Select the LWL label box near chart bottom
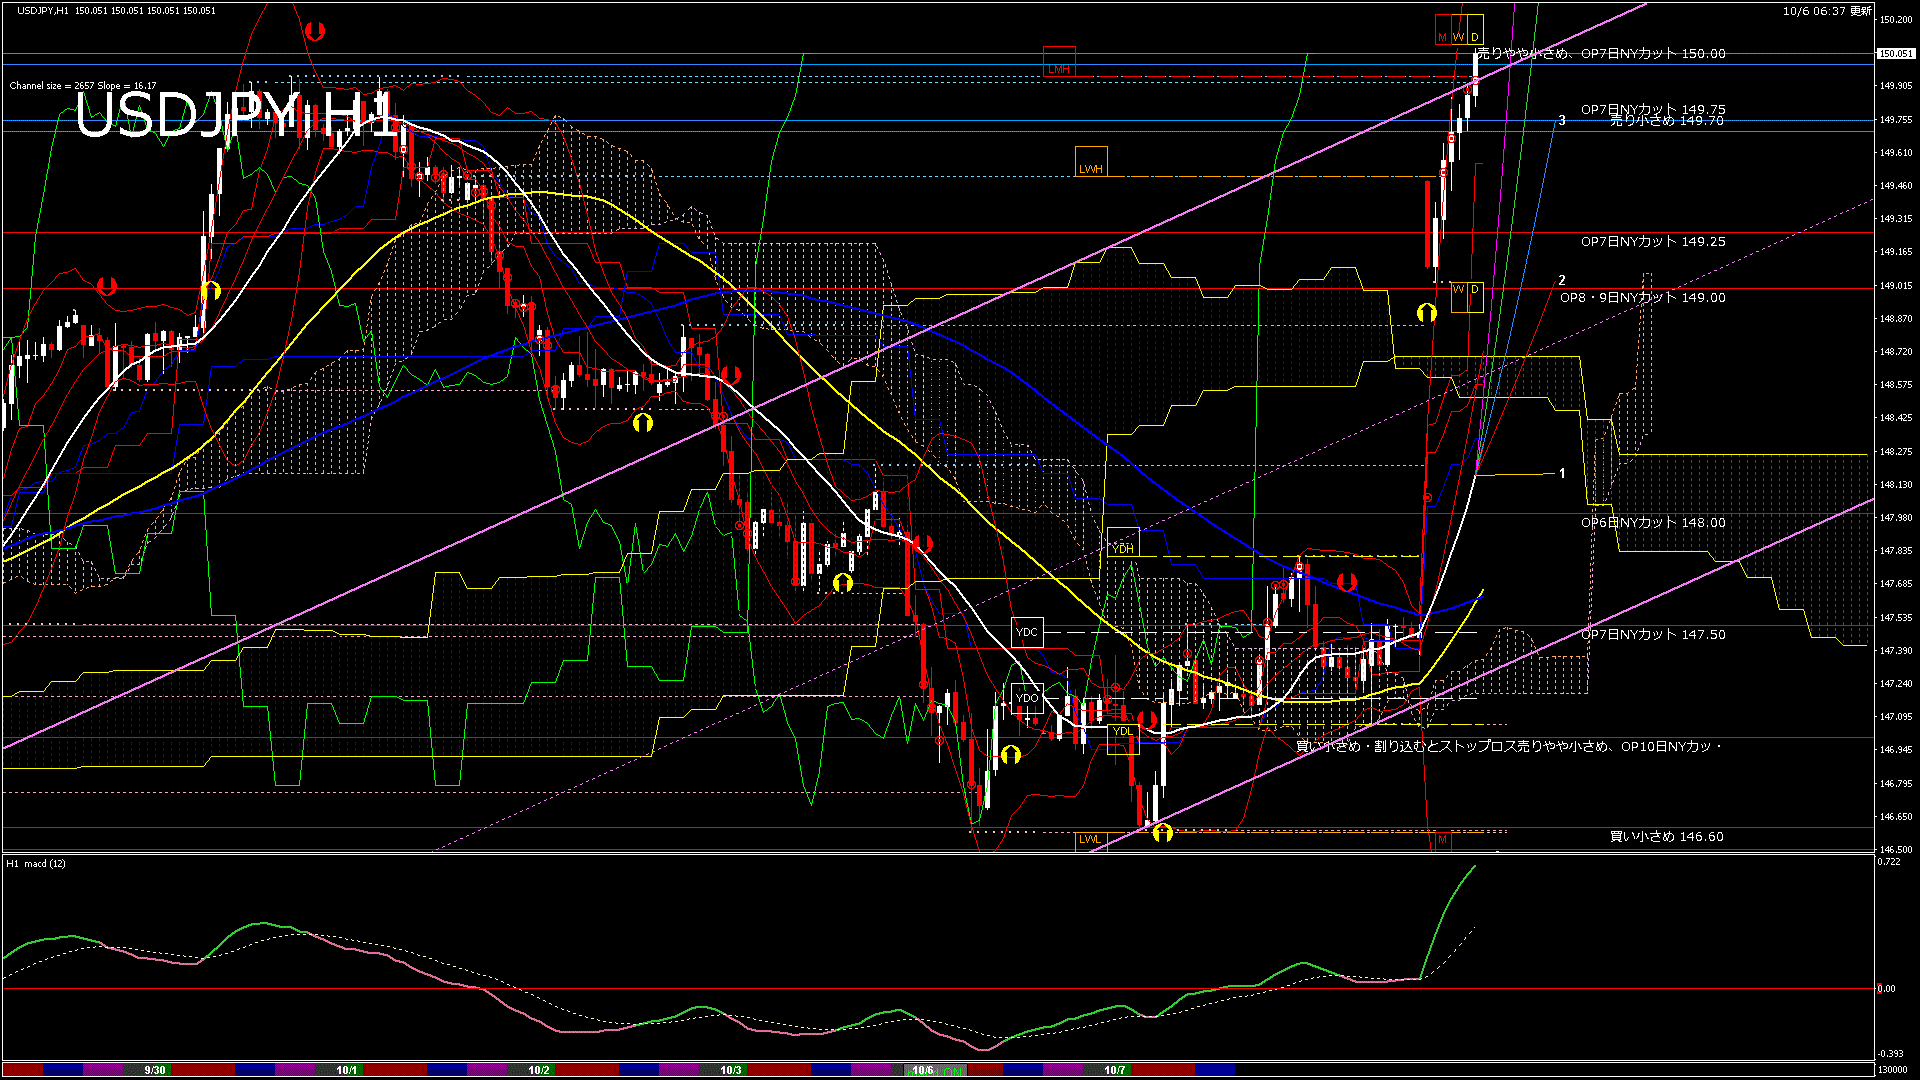The height and width of the screenshot is (1080, 1920). (1090, 839)
